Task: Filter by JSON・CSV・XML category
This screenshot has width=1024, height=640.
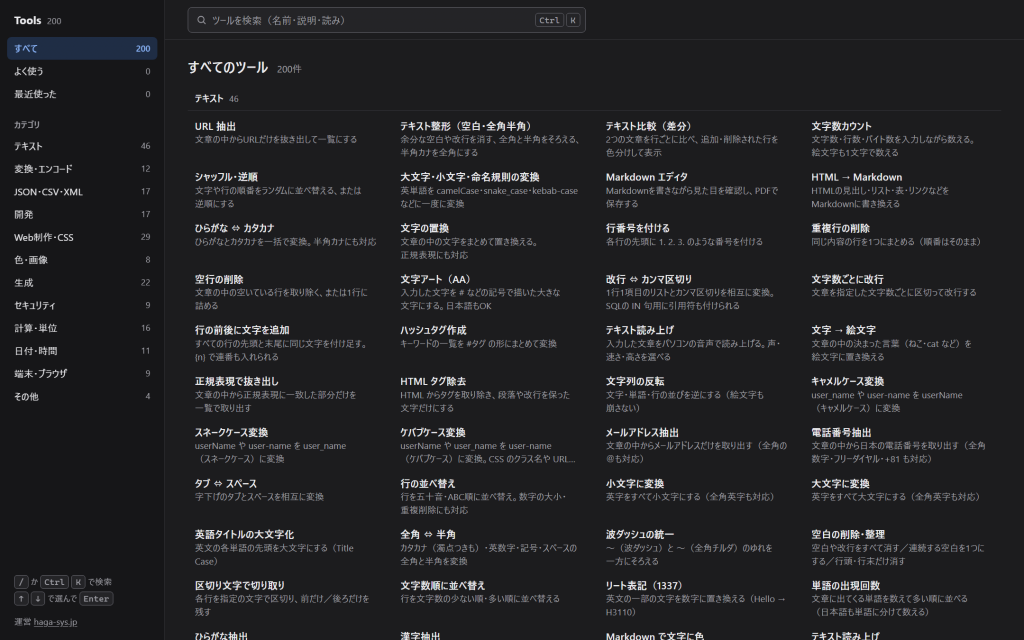Action: tap(82, 192)
